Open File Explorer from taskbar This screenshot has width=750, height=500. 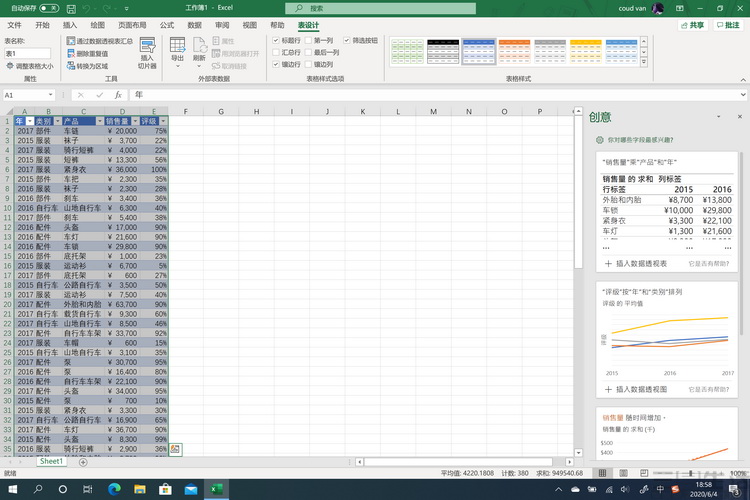pos(140,489)
